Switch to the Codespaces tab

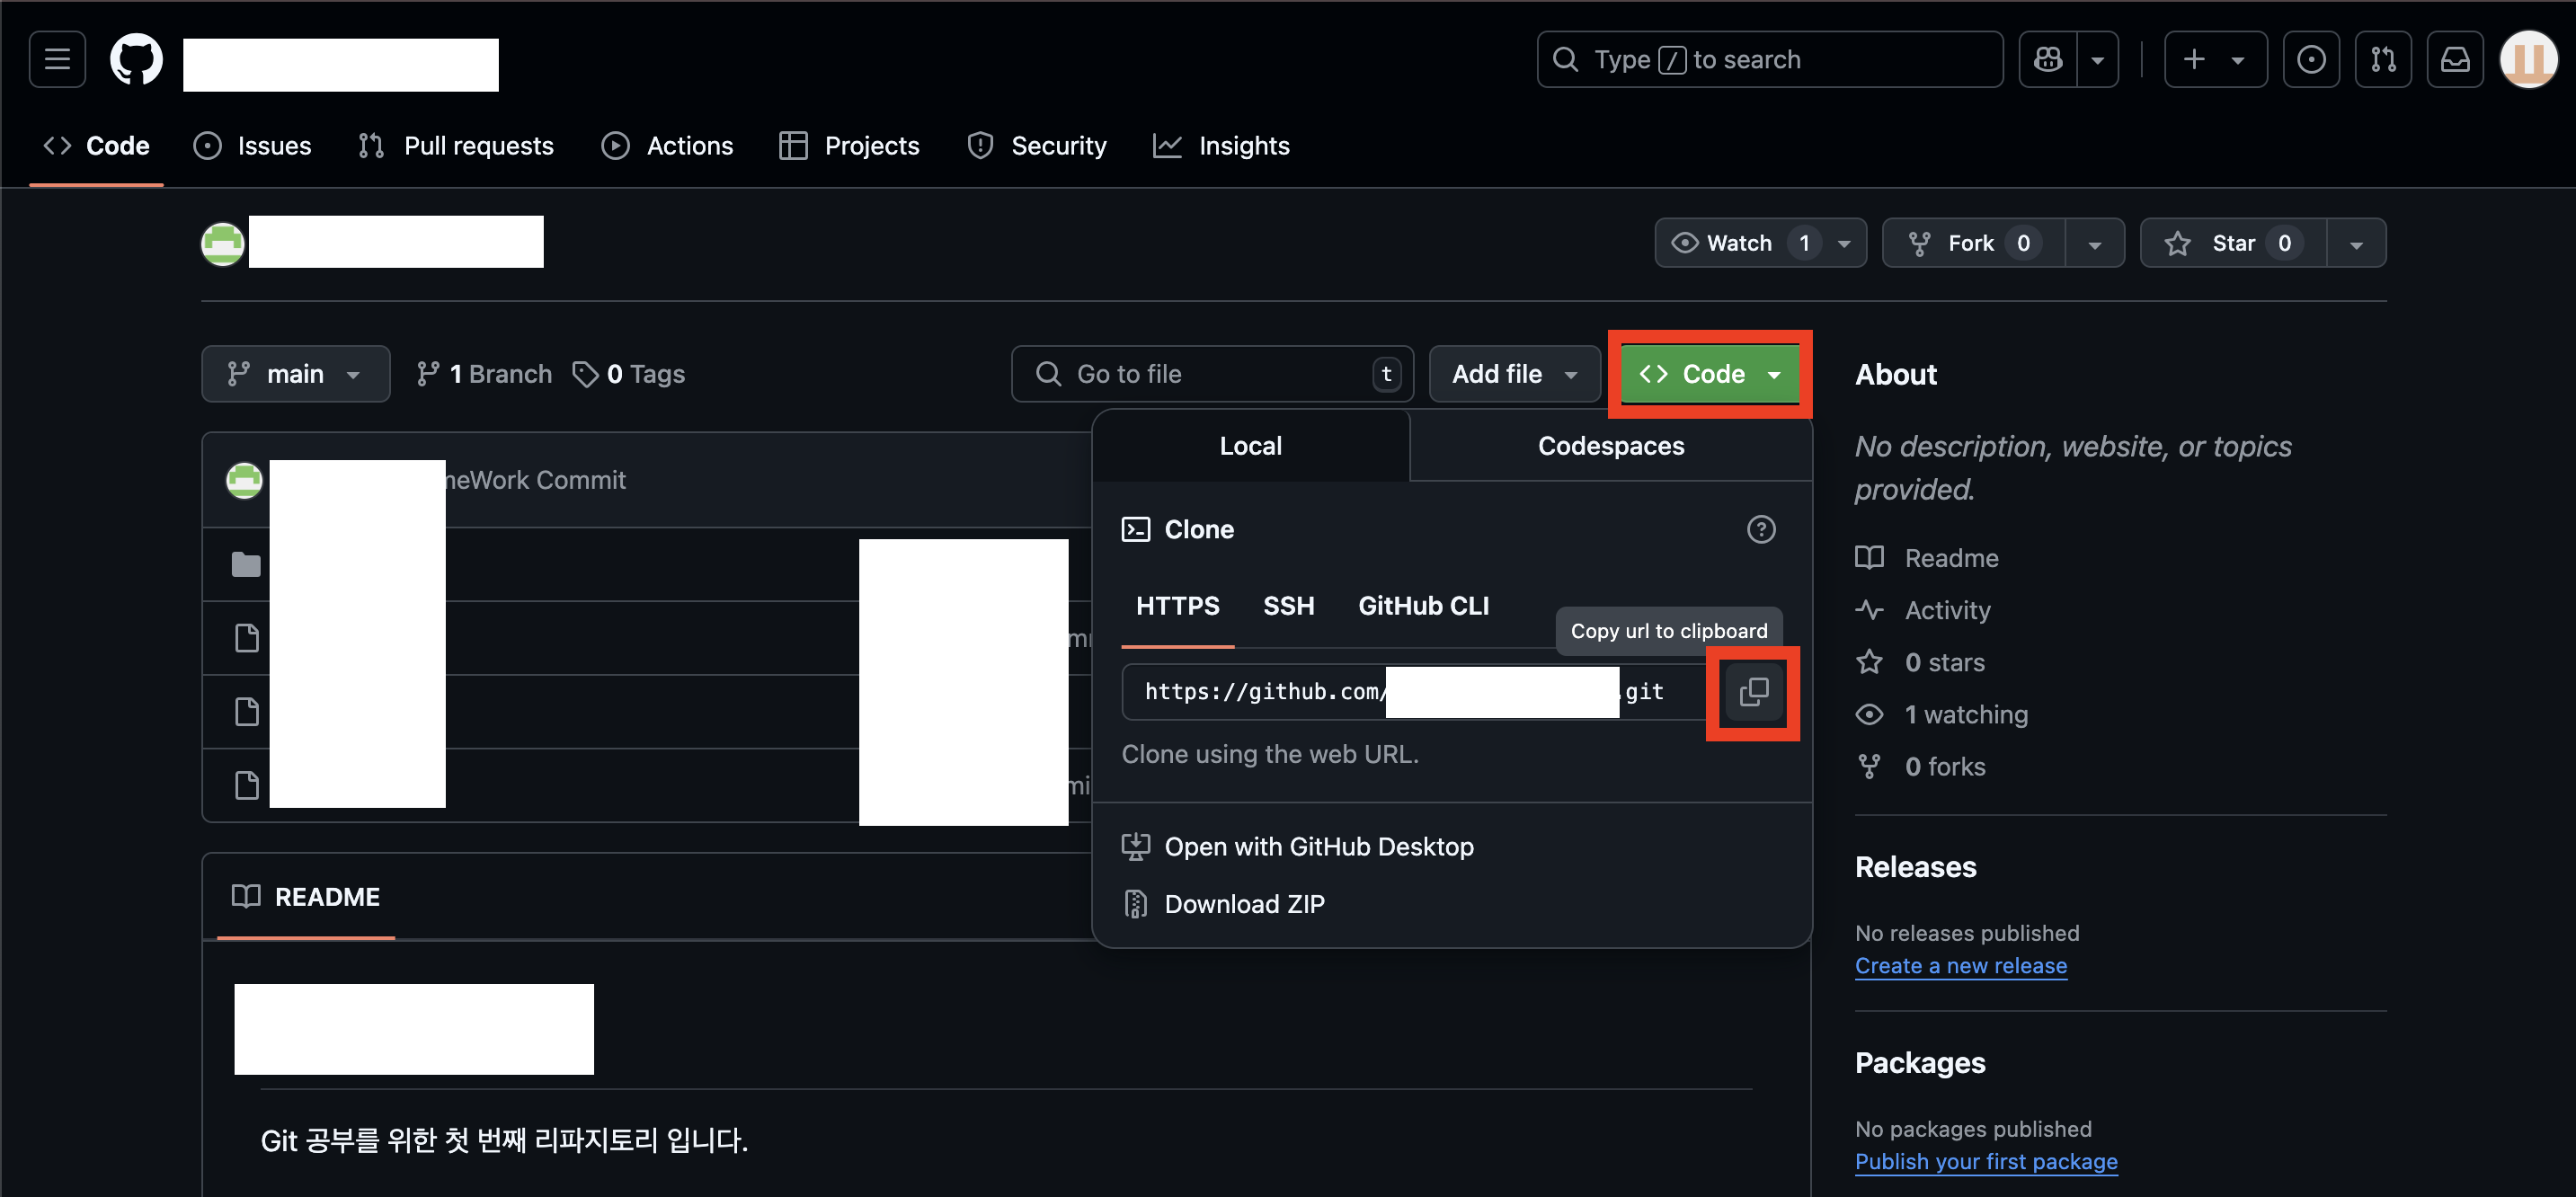(1611, 446)
